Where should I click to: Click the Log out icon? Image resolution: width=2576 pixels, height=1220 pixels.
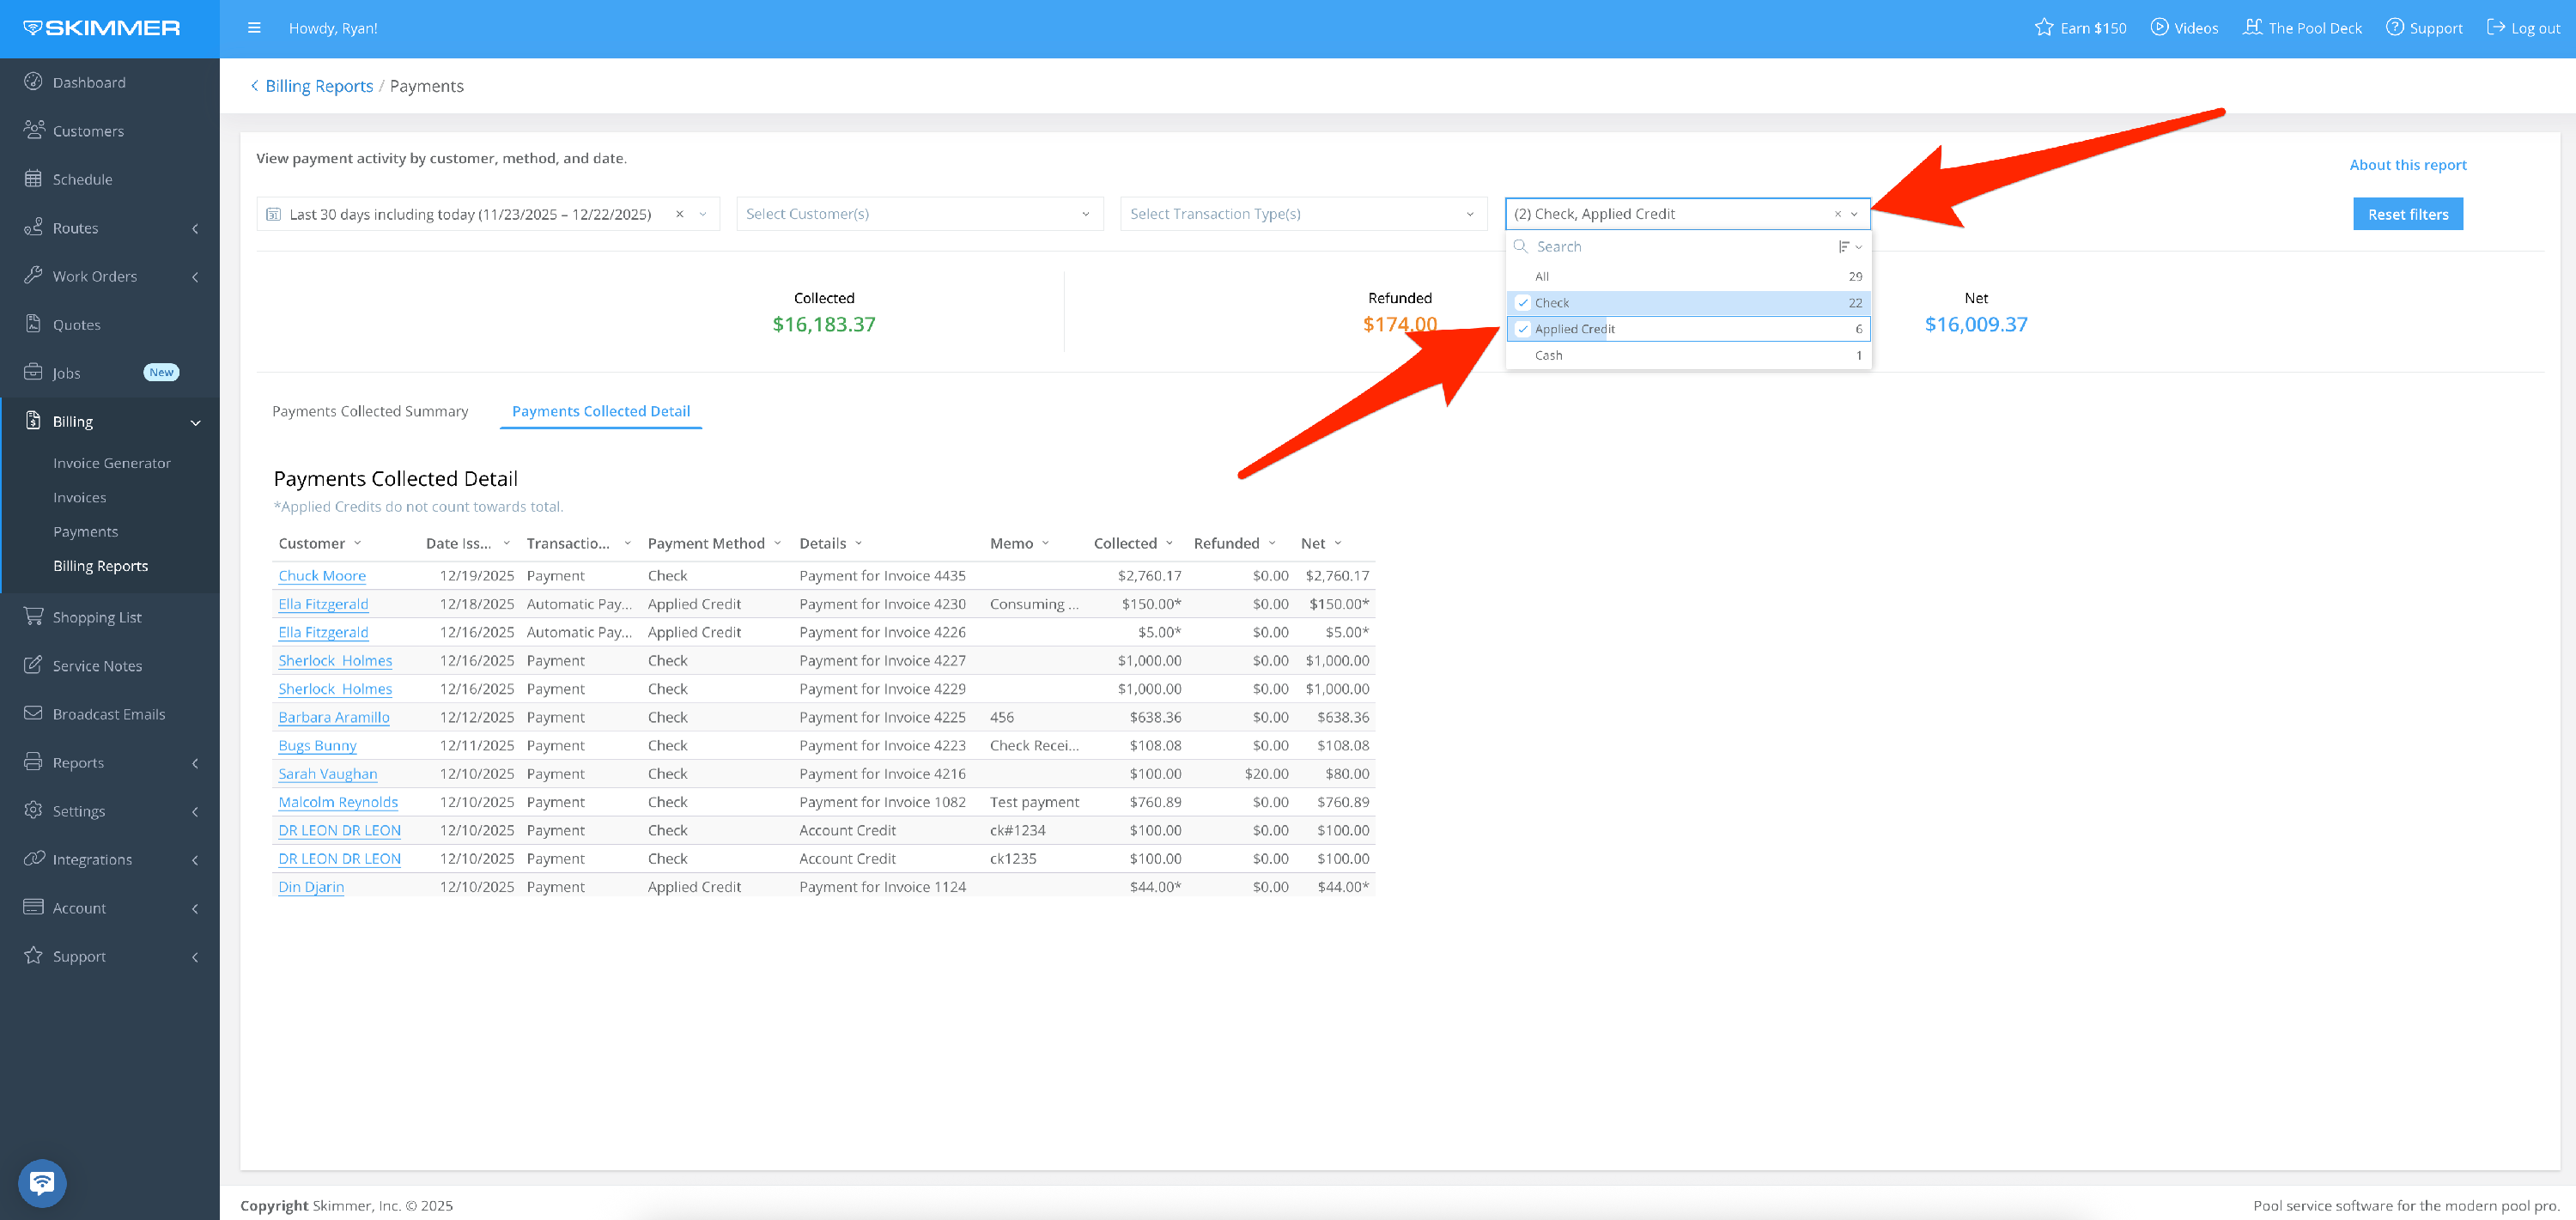coord(2496,28)
